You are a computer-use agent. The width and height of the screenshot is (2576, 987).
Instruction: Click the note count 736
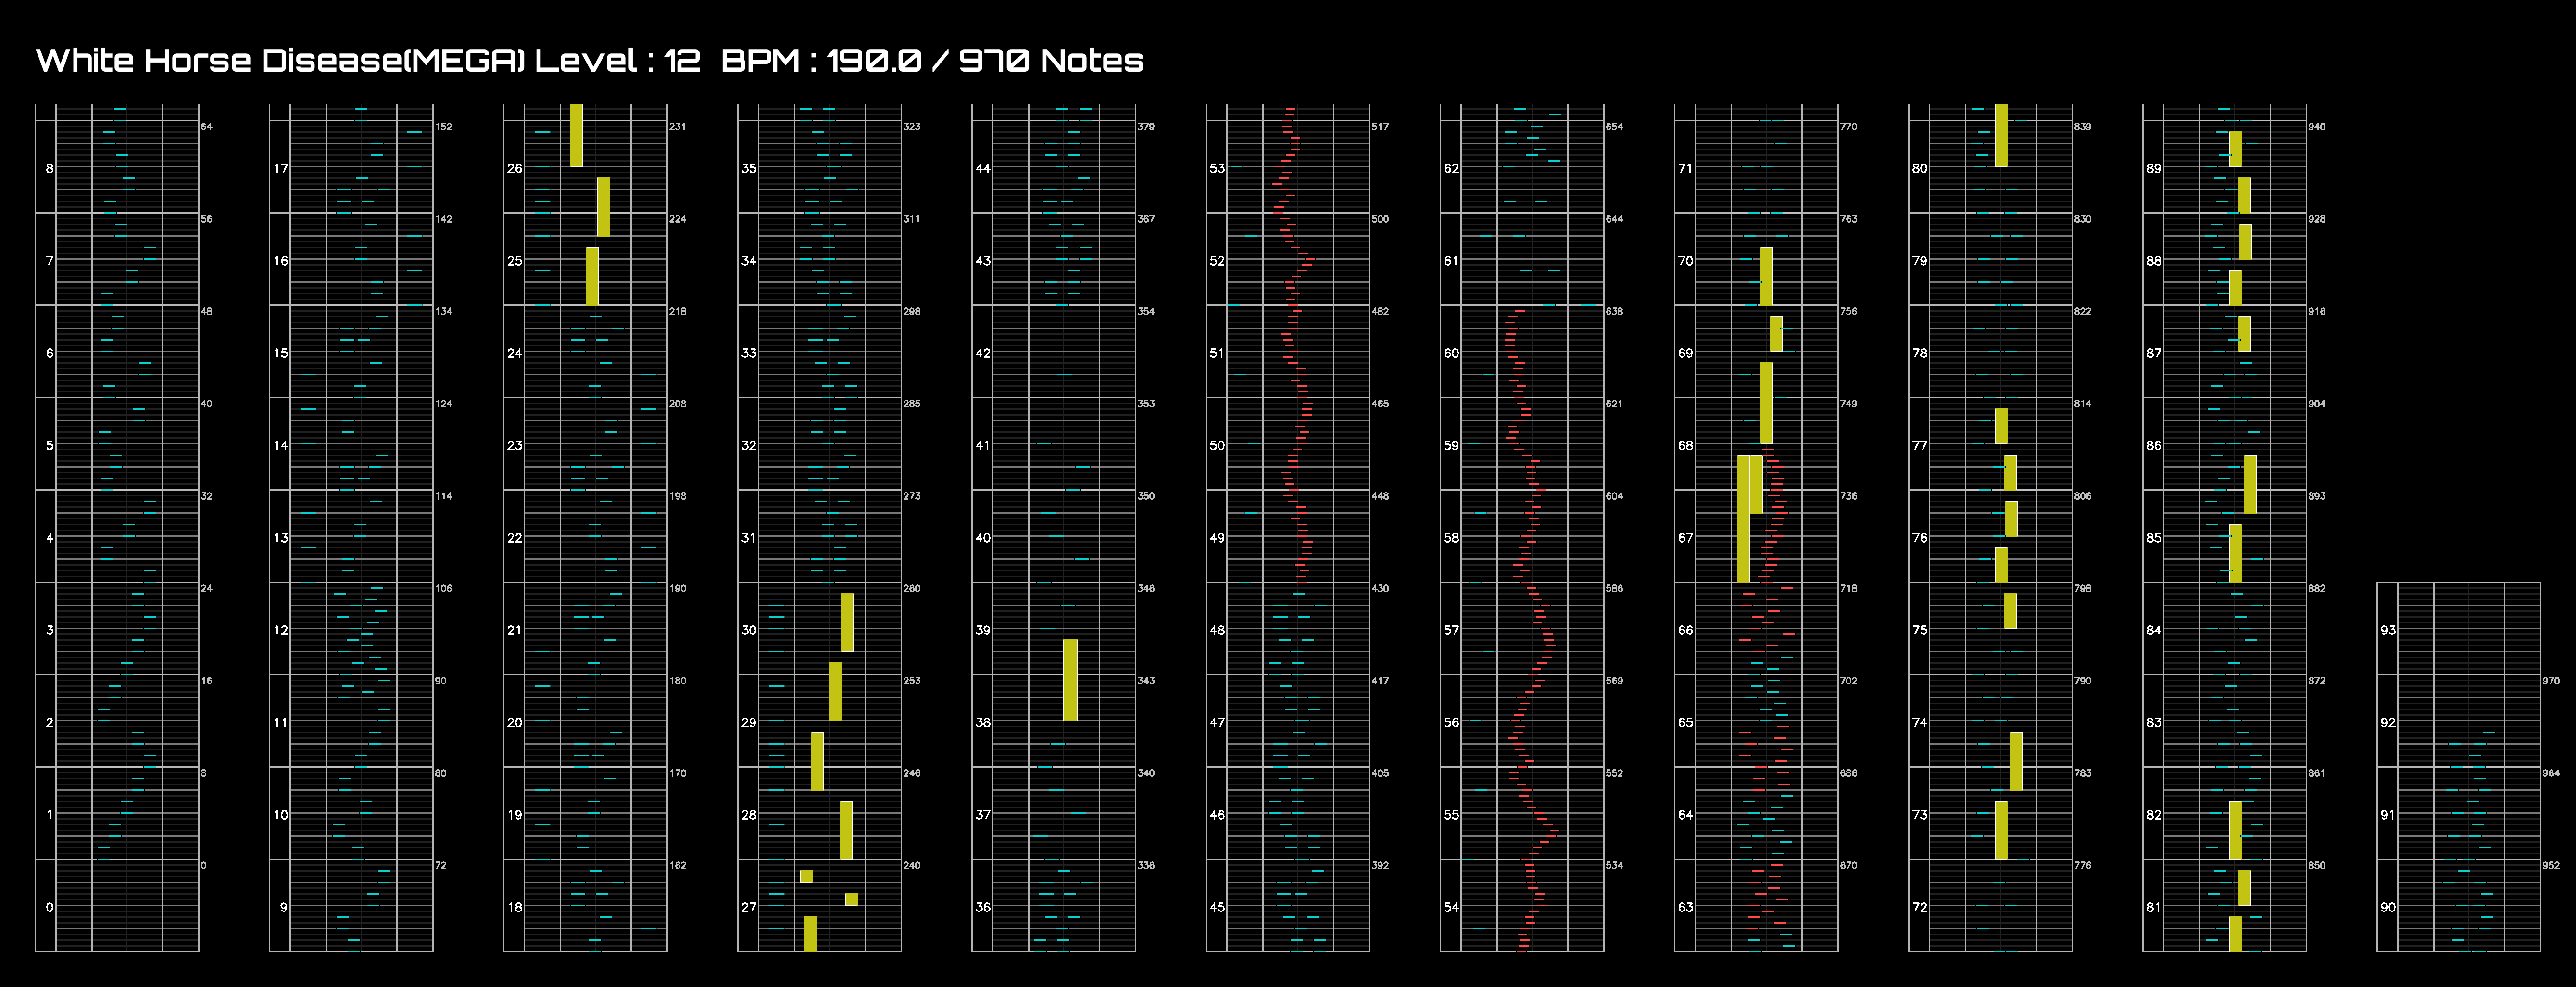[1848, 496]
